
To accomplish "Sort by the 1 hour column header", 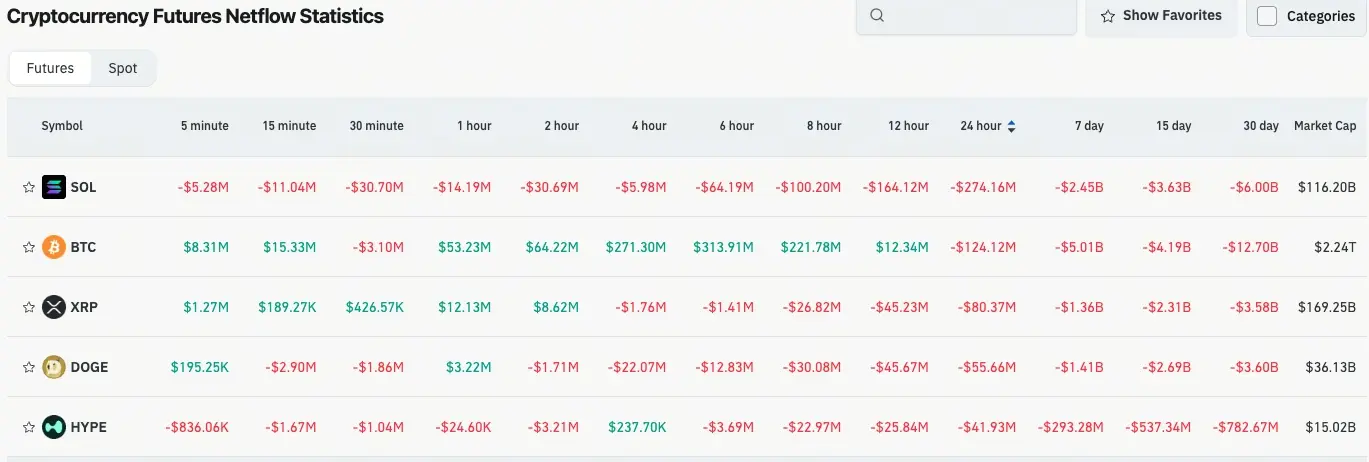I will click(x=474, y=126).
